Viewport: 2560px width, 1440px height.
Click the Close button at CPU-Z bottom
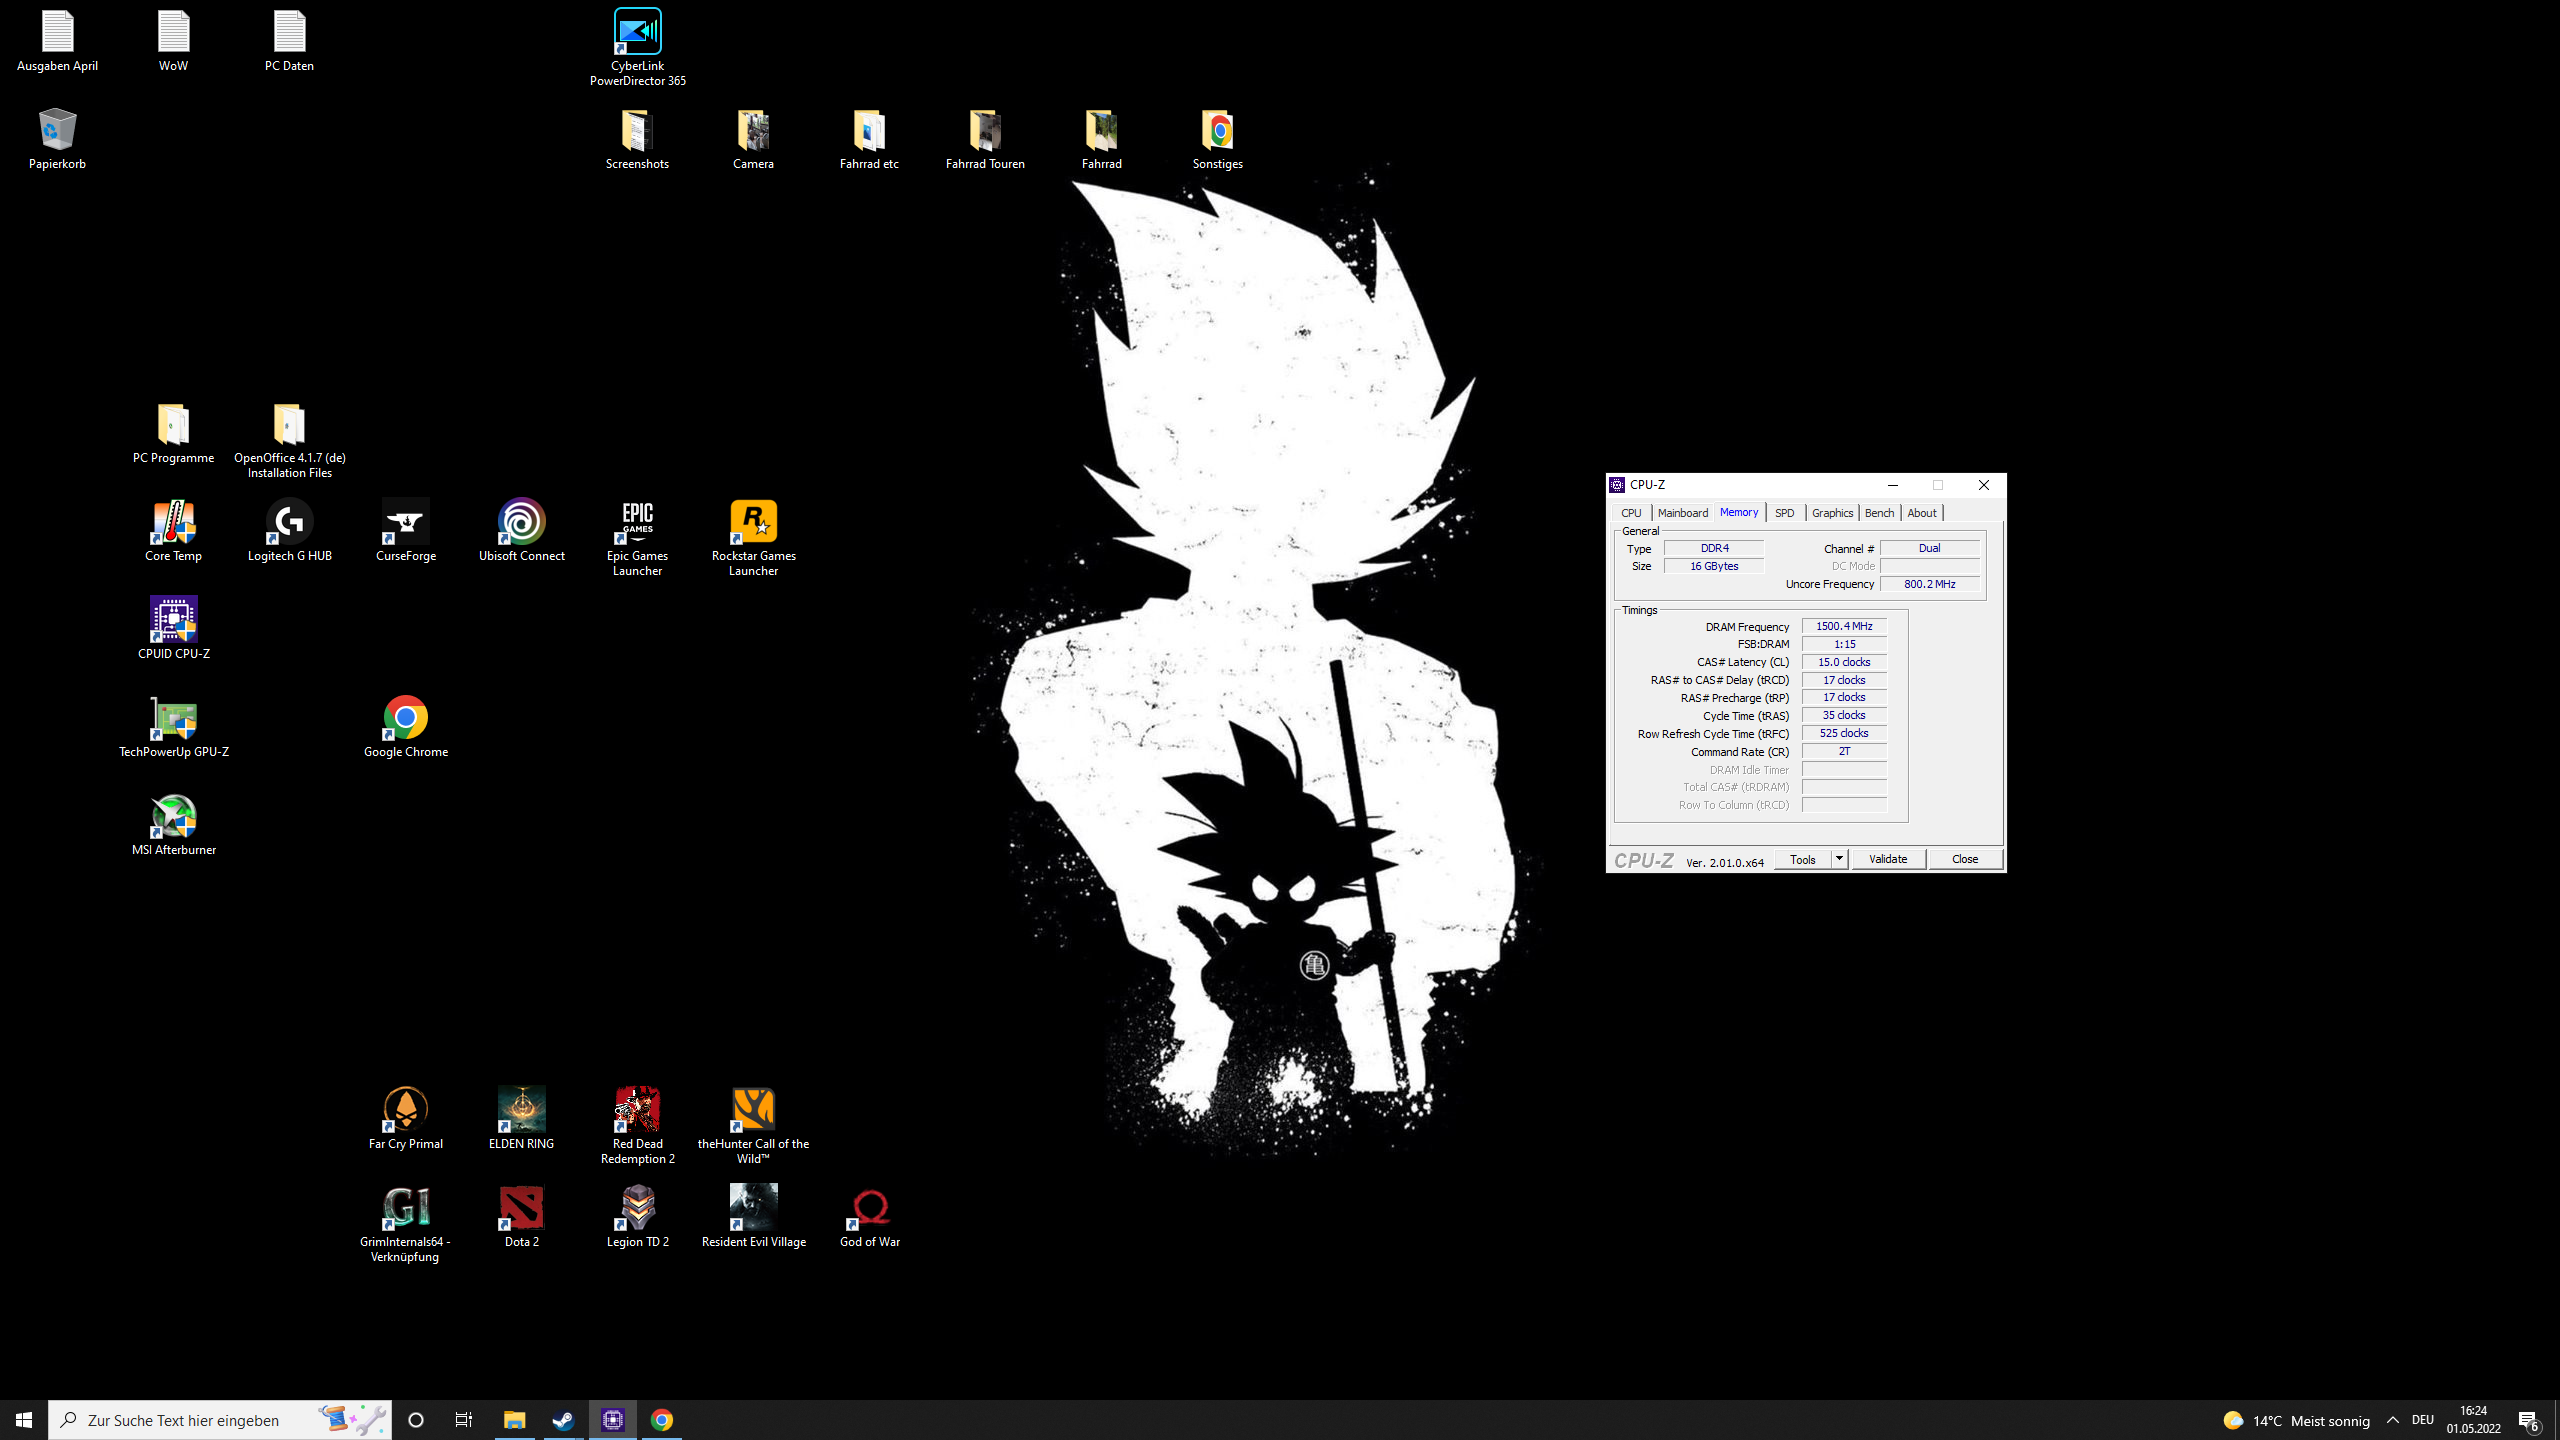(x=1964, y=859)
